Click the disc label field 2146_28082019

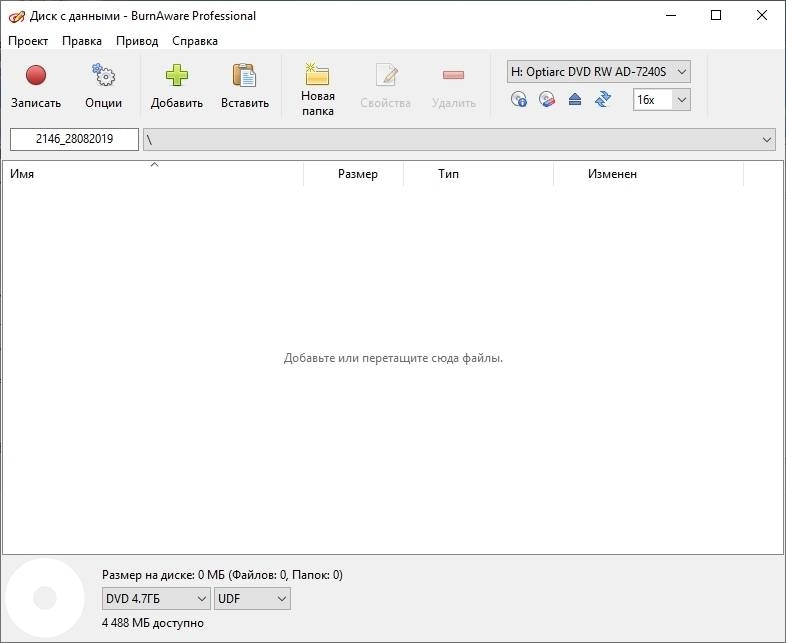click(x=74, y=139)
